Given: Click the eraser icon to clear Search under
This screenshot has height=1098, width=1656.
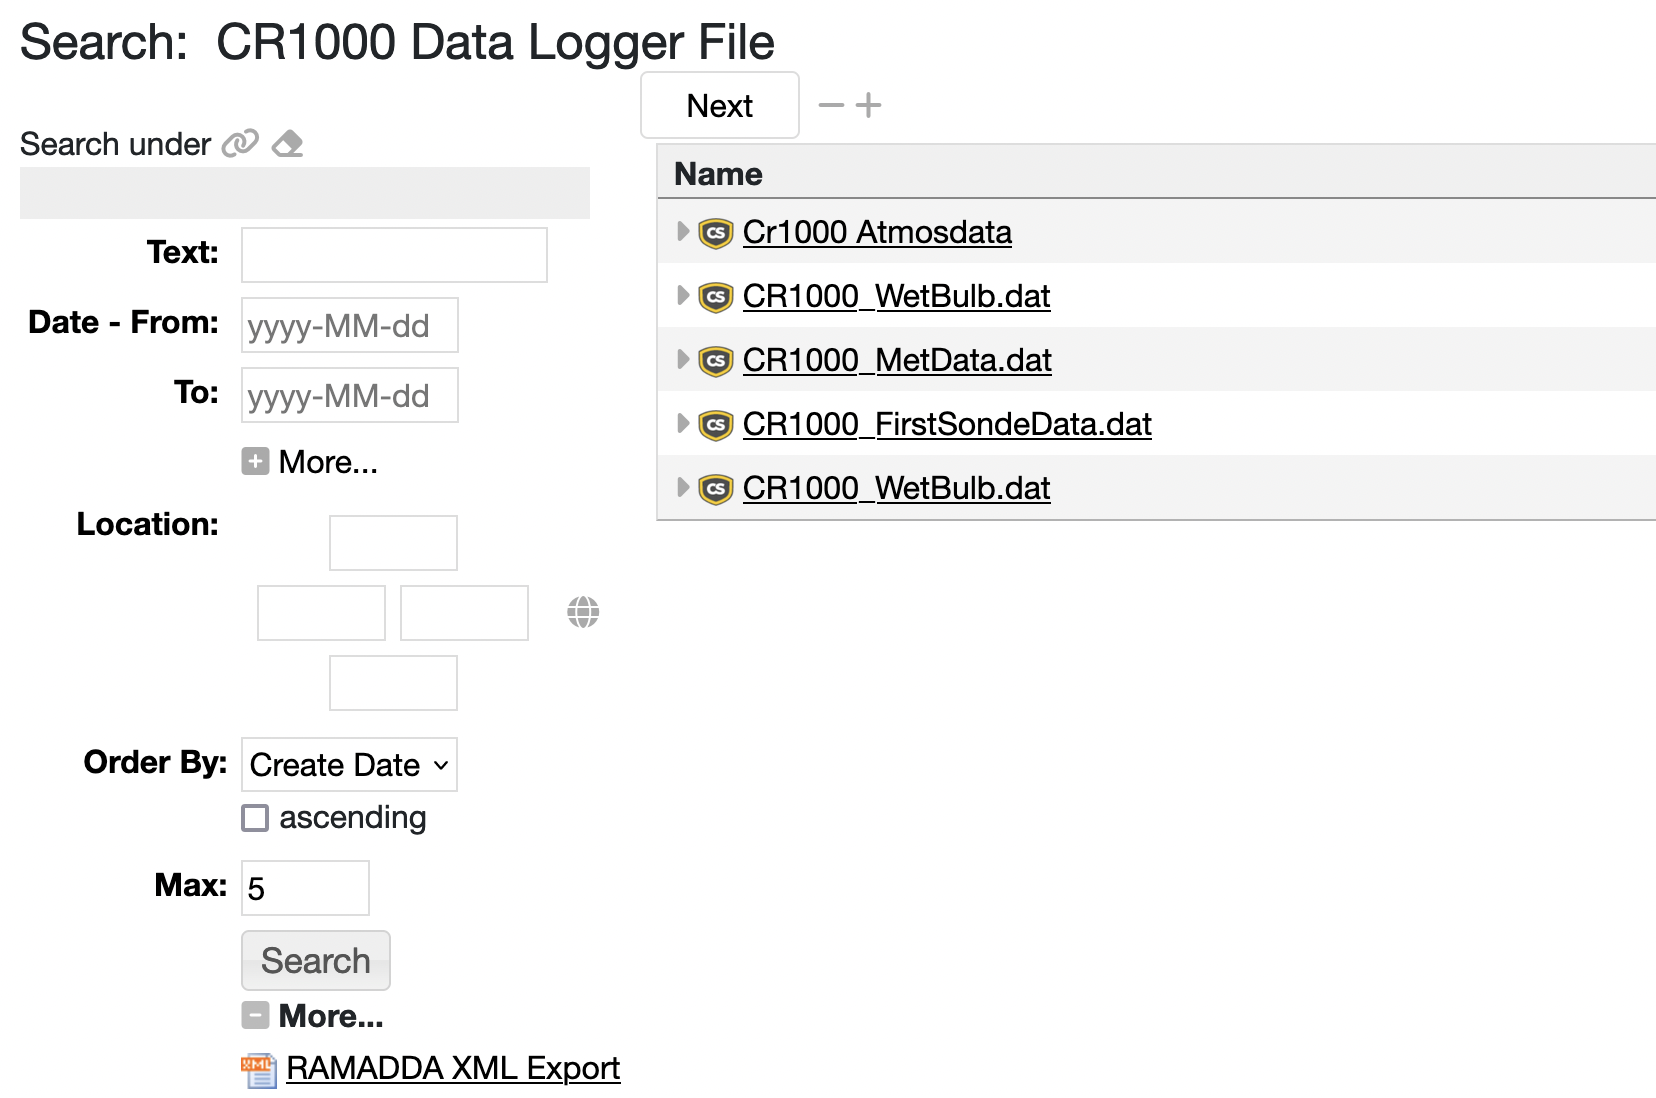Looking at the screenshot, I should pyautogui.click(x=288, y=144).
